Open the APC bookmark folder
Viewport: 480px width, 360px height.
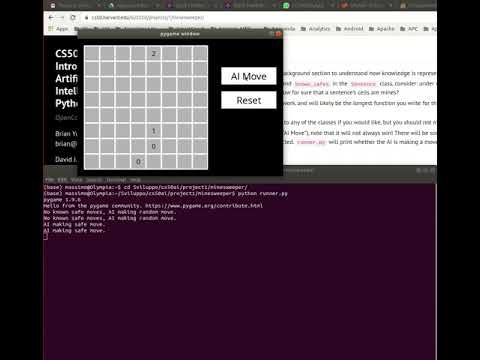pyautogui.click(x=409, y=29)
